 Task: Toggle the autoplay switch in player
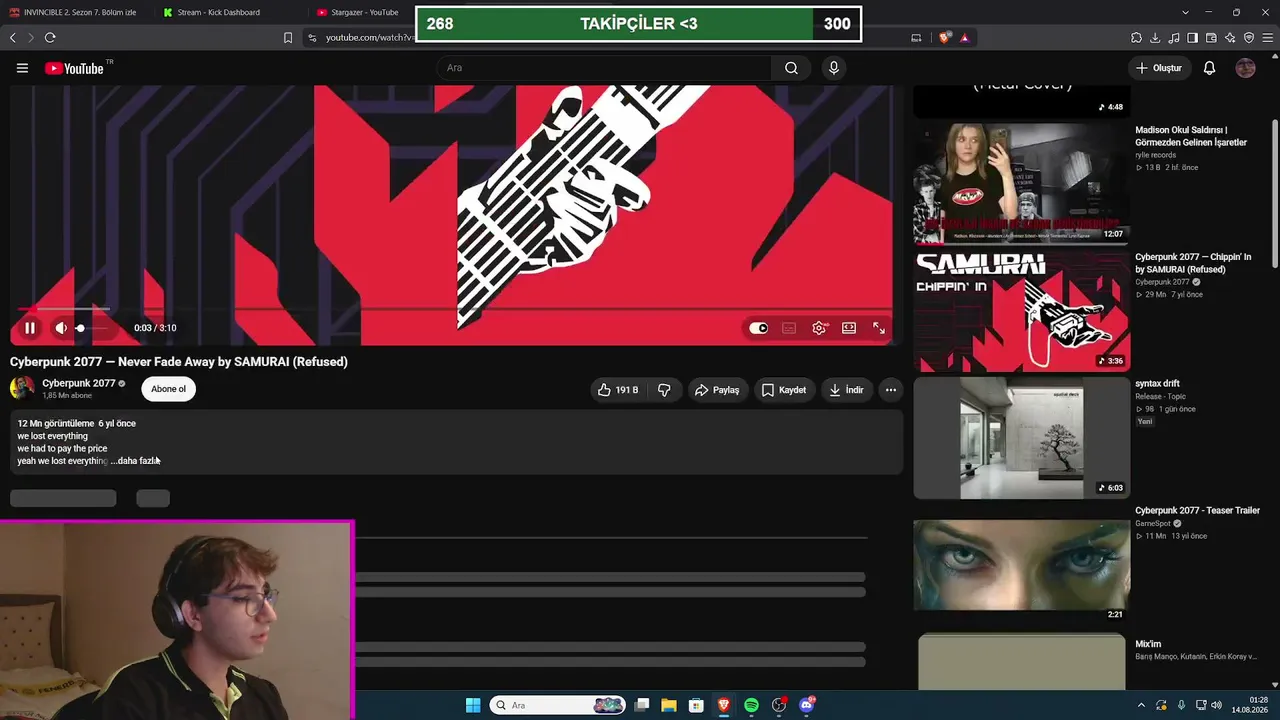[759, 328]
